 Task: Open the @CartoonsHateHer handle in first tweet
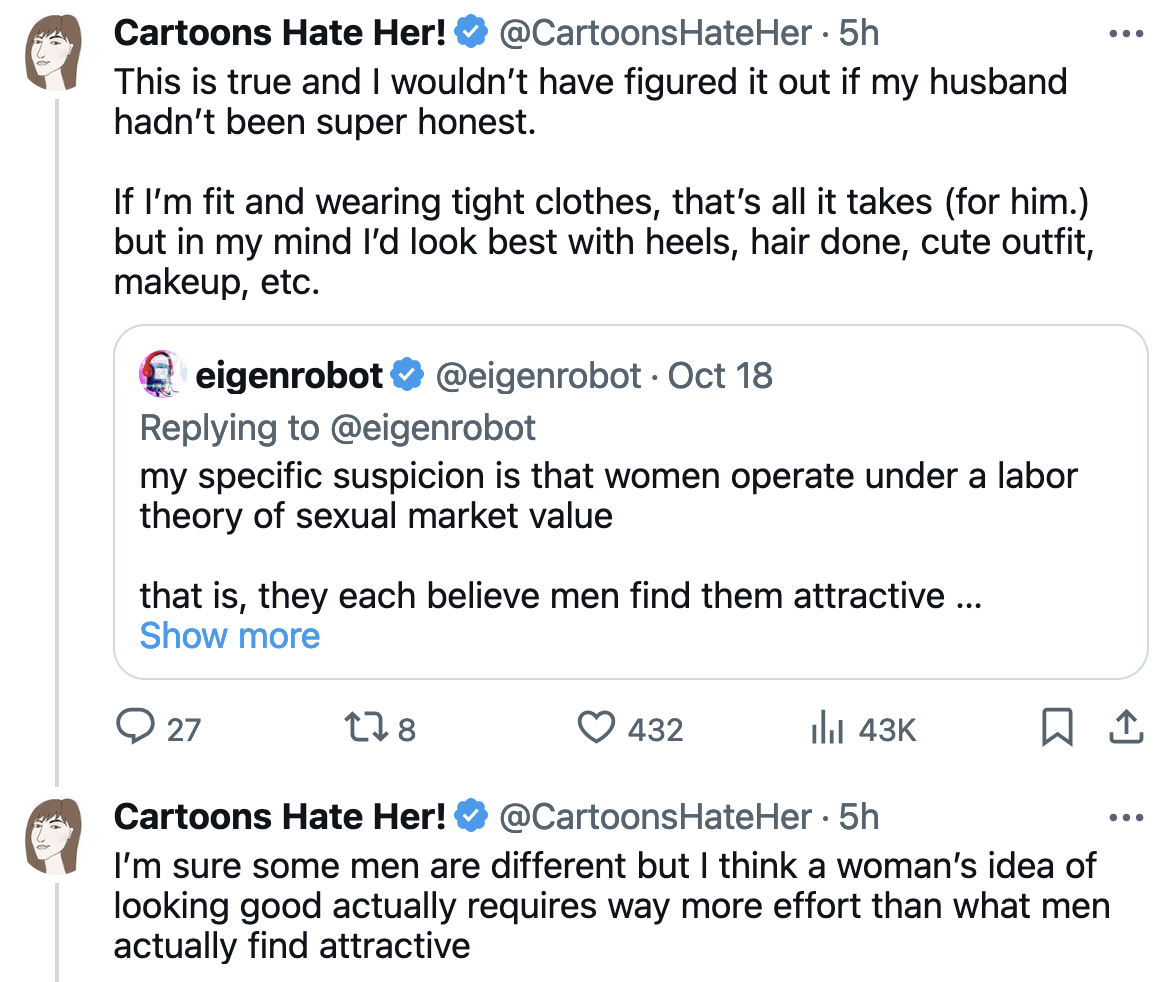click(655, 34)
